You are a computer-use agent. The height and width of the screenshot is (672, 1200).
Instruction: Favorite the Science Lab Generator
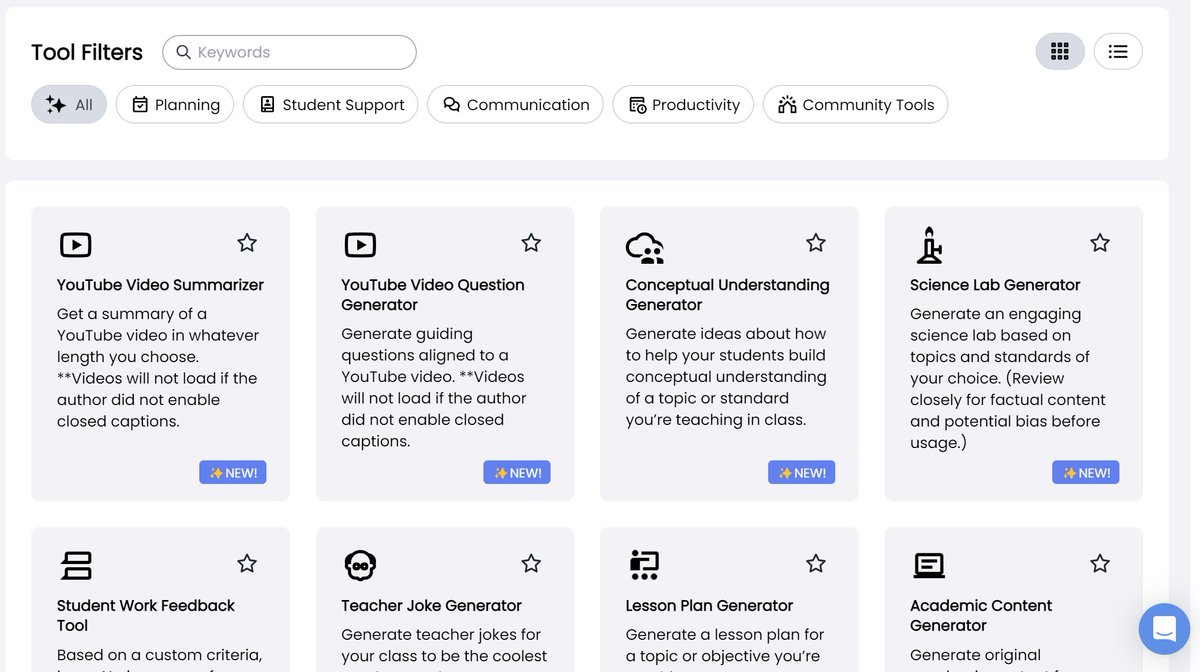[1100, 242]
